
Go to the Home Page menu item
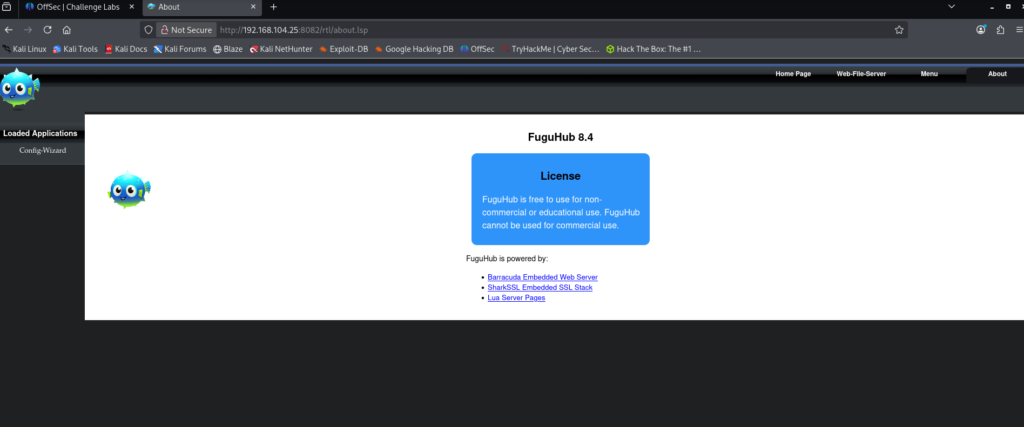point(793,74)
